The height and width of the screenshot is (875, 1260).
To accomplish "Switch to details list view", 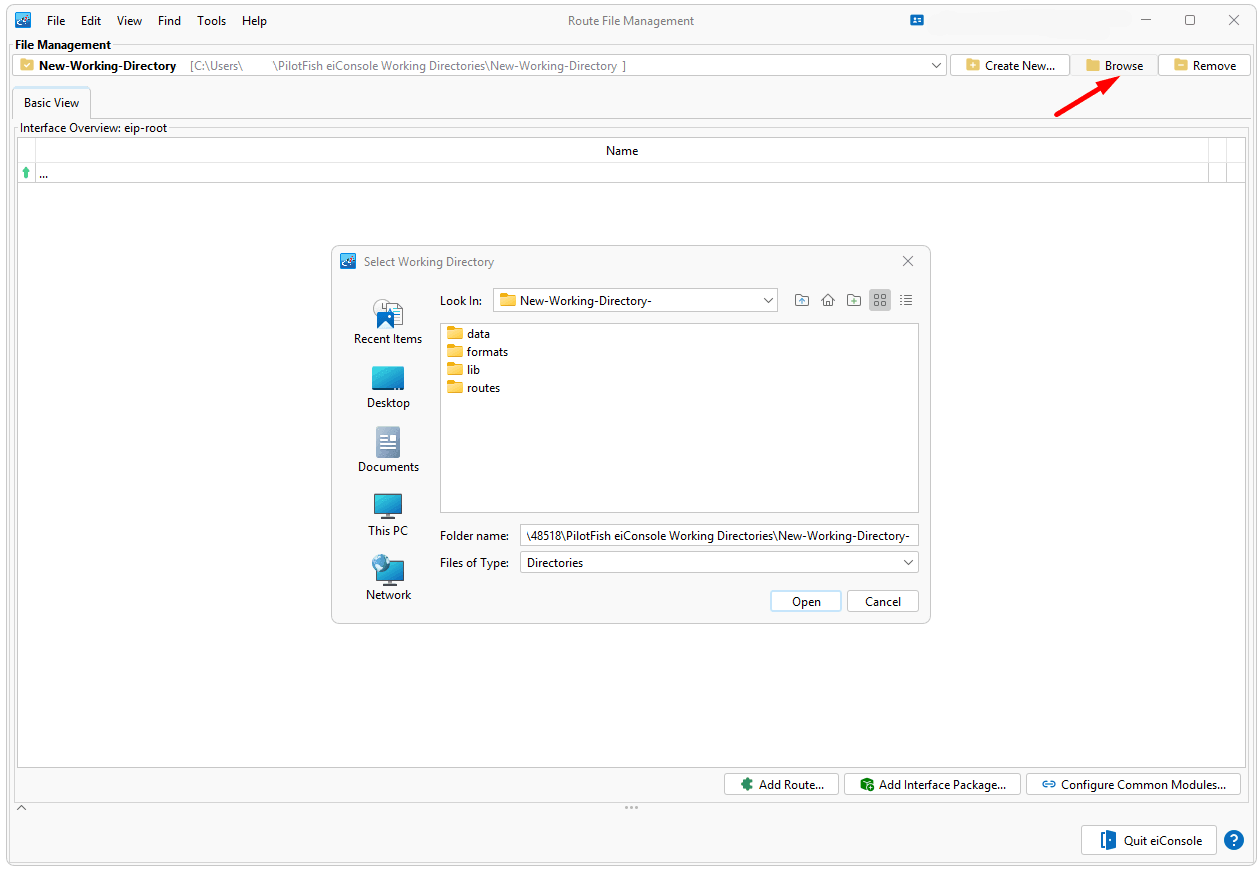I will [x=906, y=300].
